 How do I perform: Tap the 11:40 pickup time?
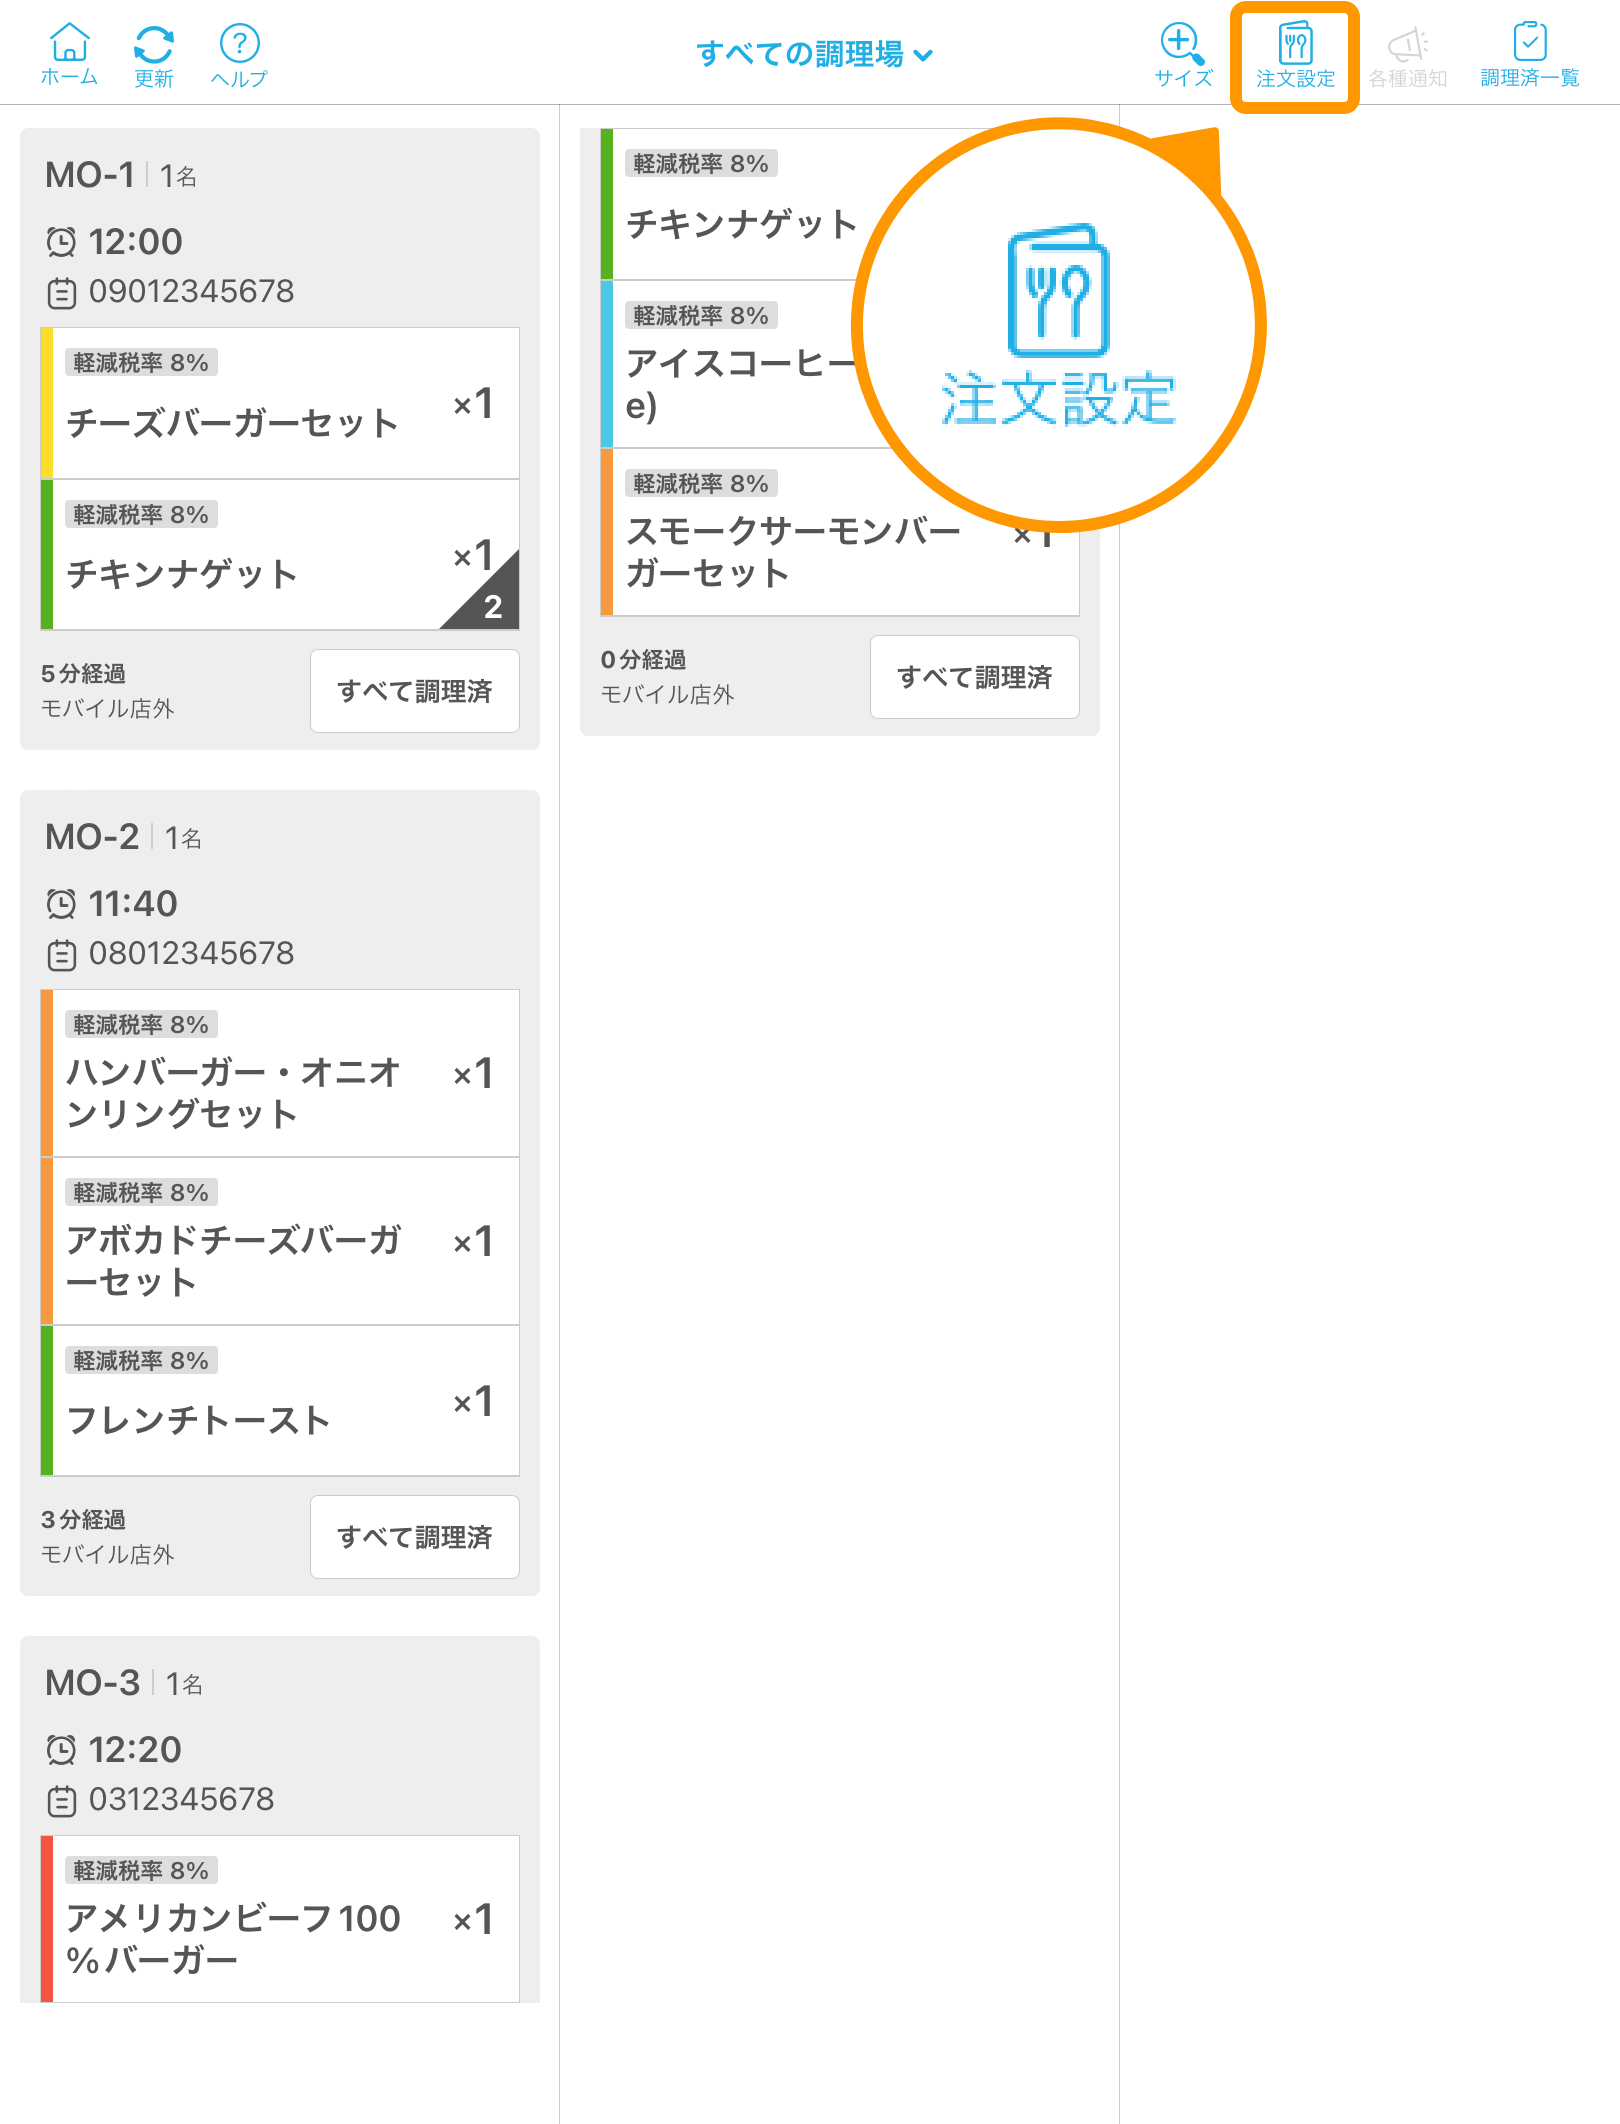(x=133, y=903)
